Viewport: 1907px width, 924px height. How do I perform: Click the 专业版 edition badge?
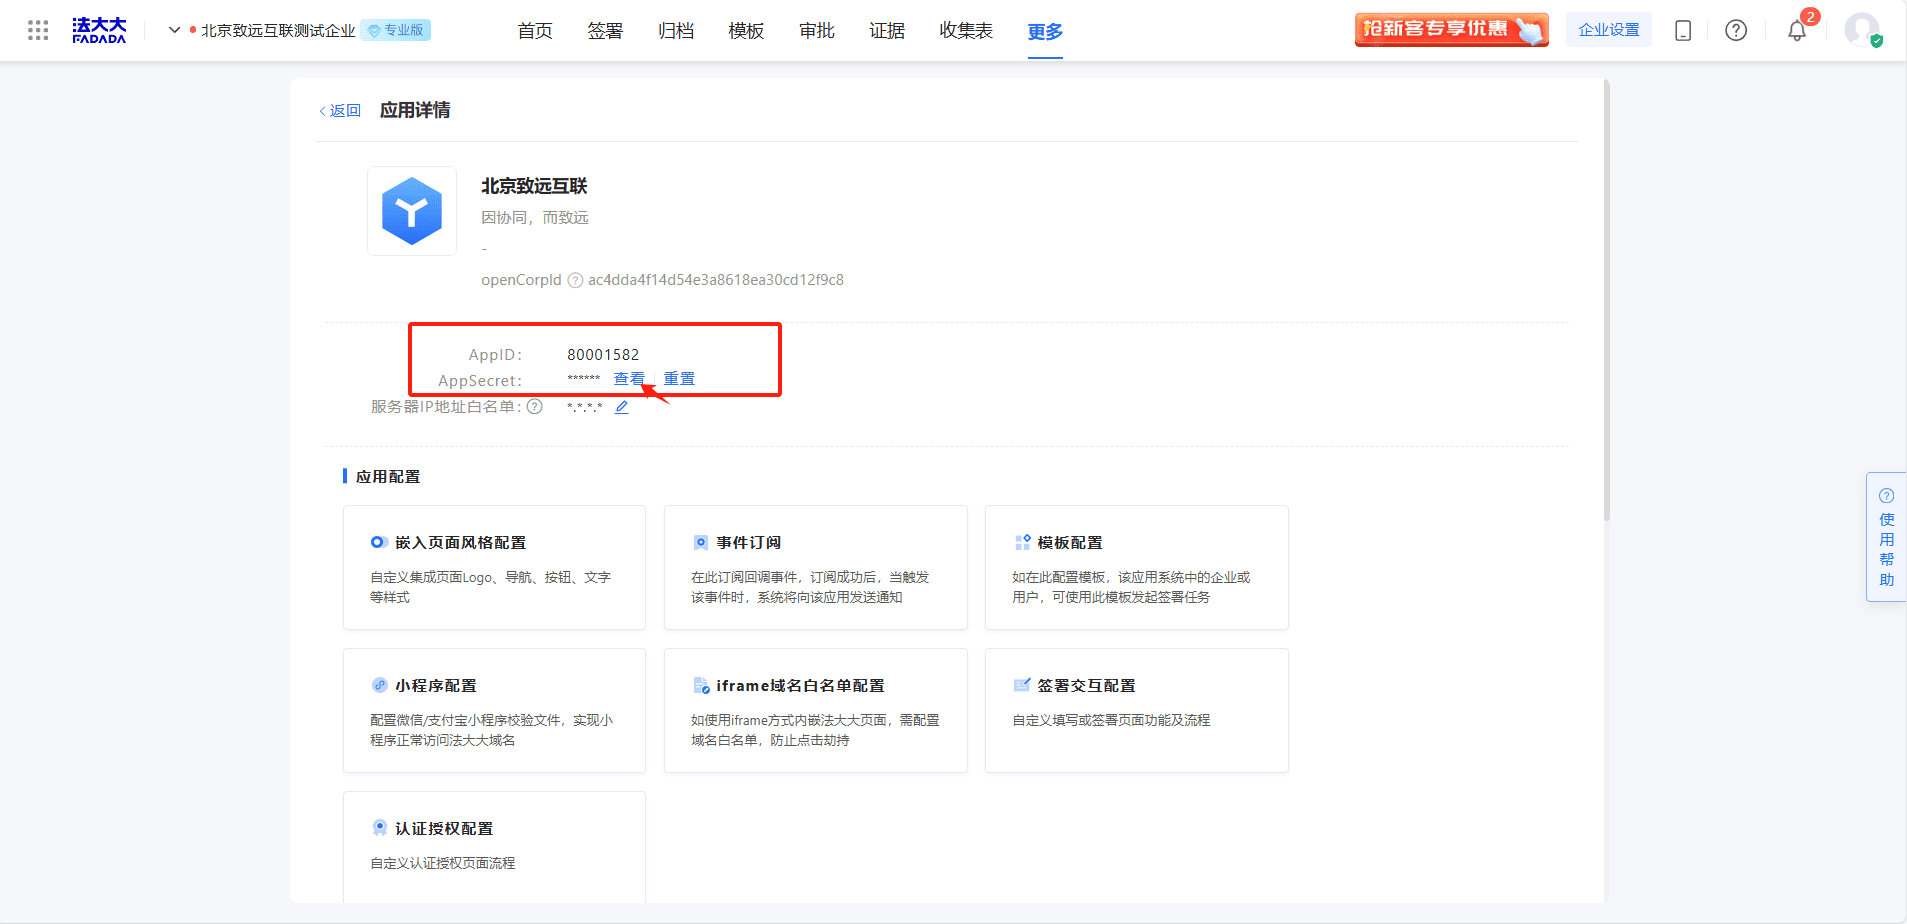pyautogui.click(x=396, y=30)
